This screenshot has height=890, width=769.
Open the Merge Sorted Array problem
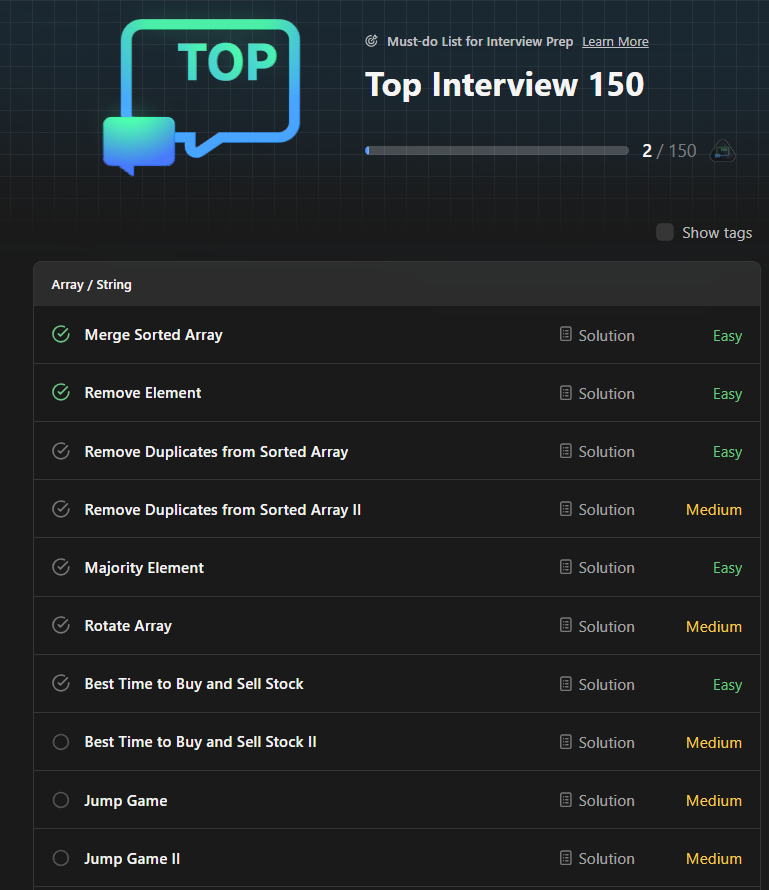pyautogui.click(x=153, y=335)
